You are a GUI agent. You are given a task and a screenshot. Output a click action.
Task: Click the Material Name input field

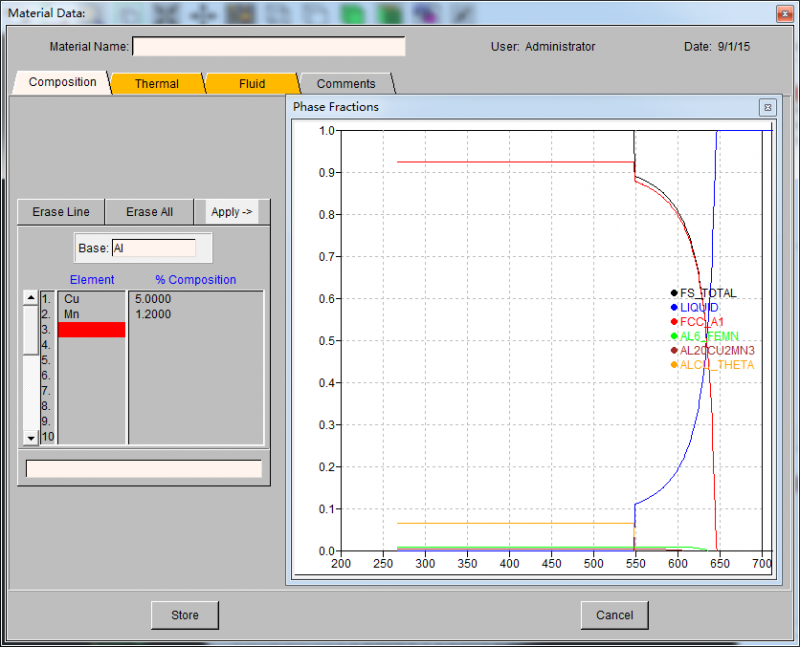[x=269, y=47]
